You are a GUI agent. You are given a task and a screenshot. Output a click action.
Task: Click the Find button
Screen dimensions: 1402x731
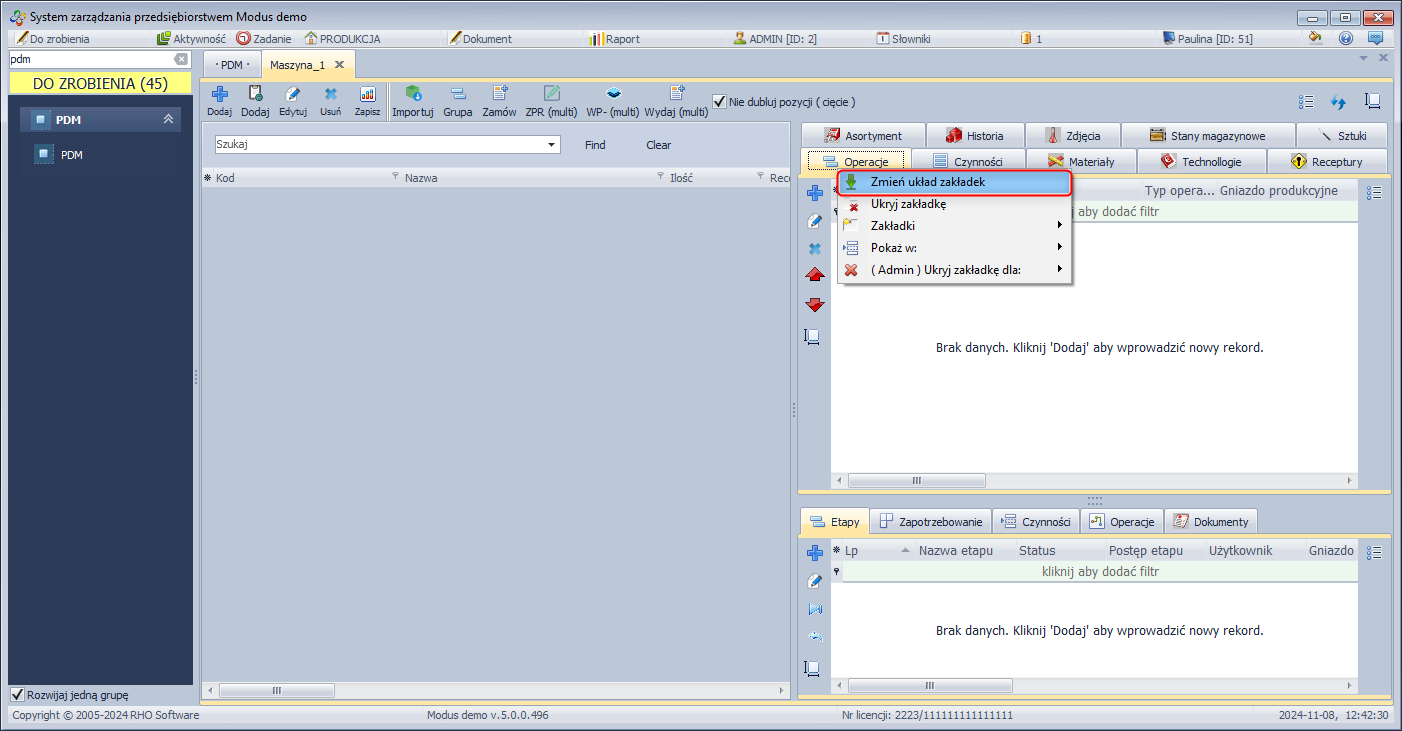[x=595, y=145]
